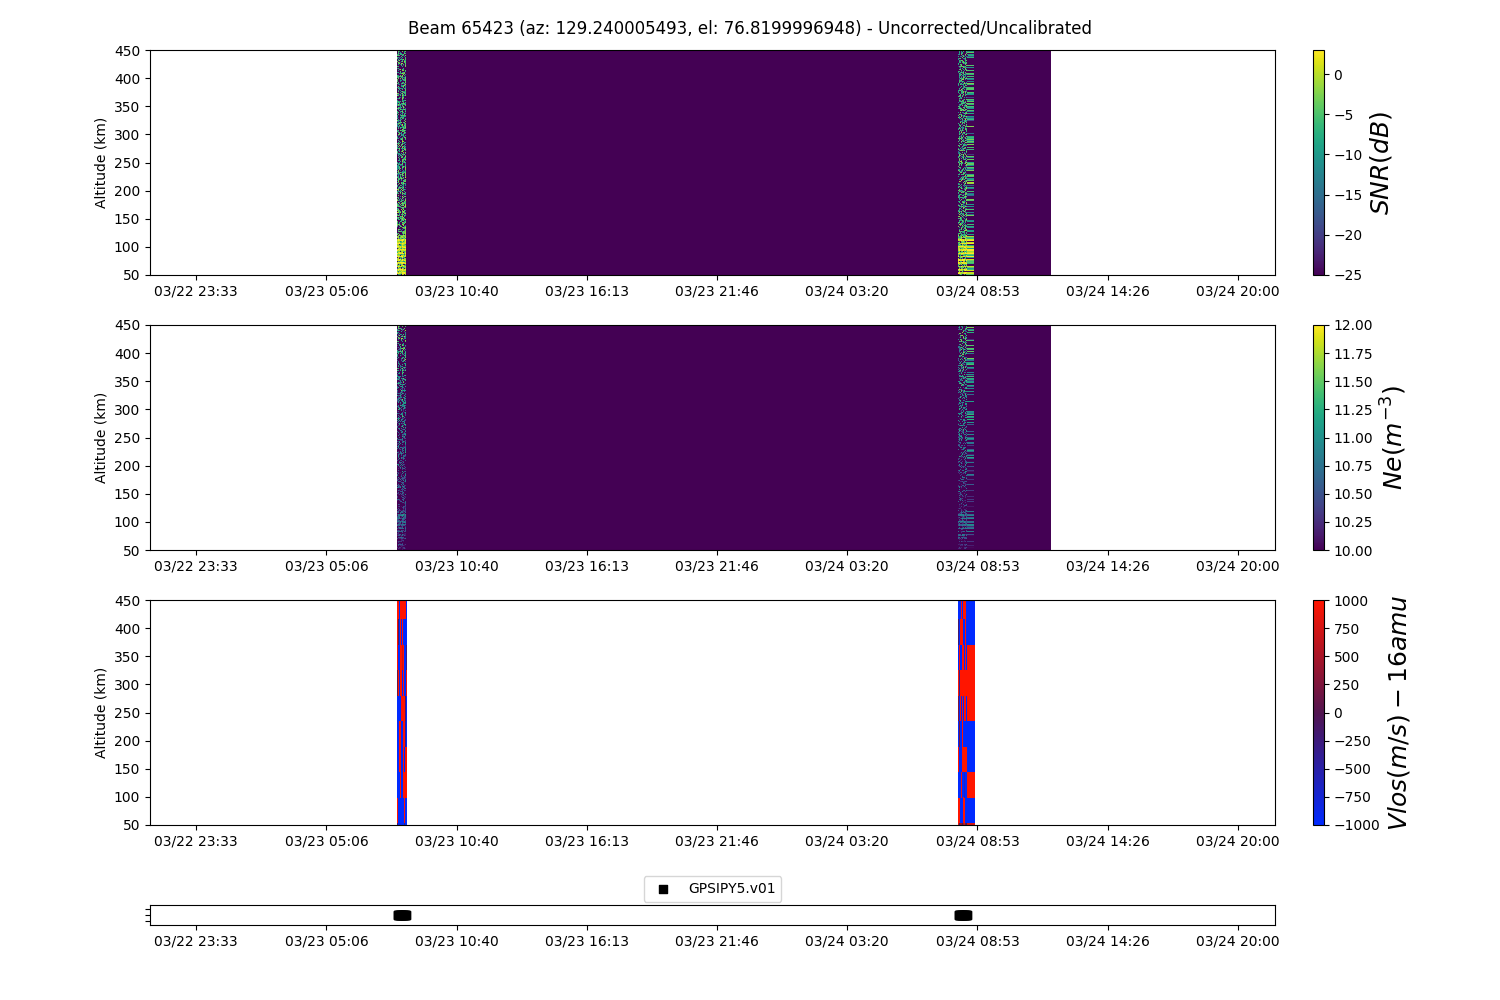Click the Beam 65423 plot title
1500x1000 pixels.
tap(749, 28)
